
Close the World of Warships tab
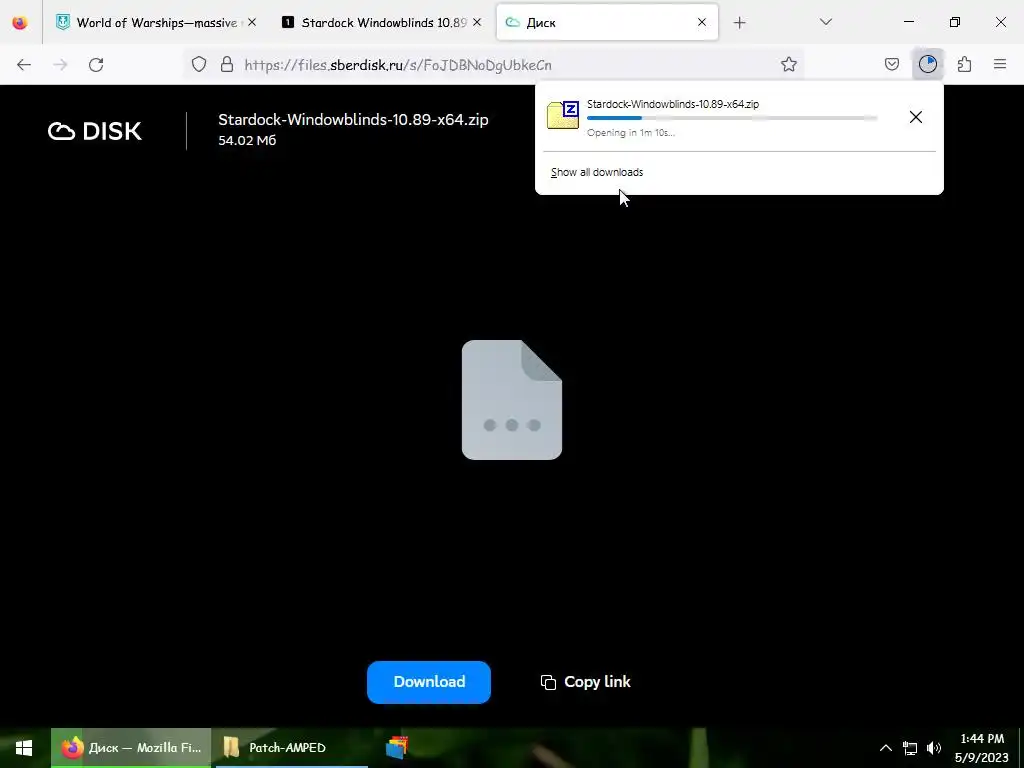click(x=252, y=22)
